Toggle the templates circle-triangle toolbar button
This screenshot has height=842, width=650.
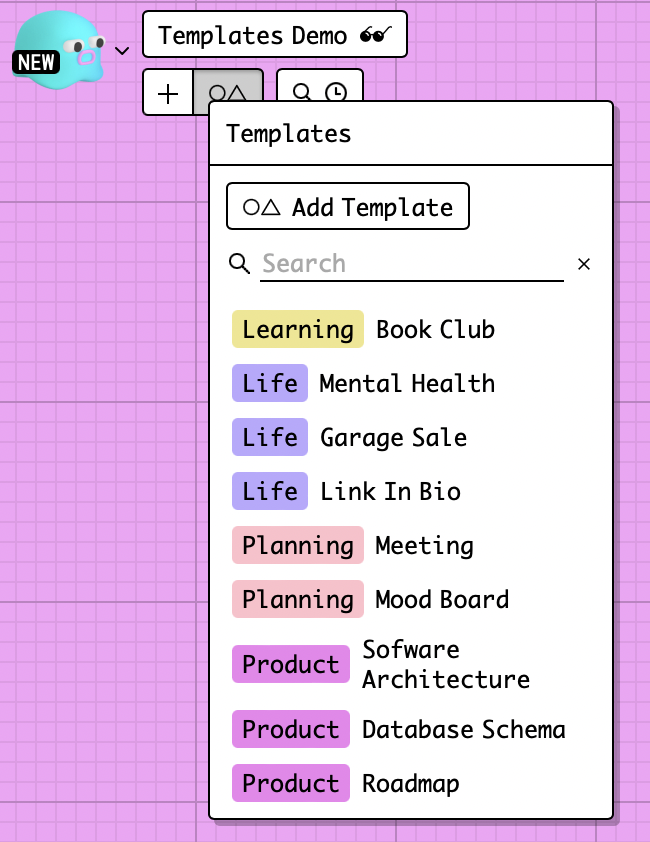pyautogui.click(x=228, y=94)
